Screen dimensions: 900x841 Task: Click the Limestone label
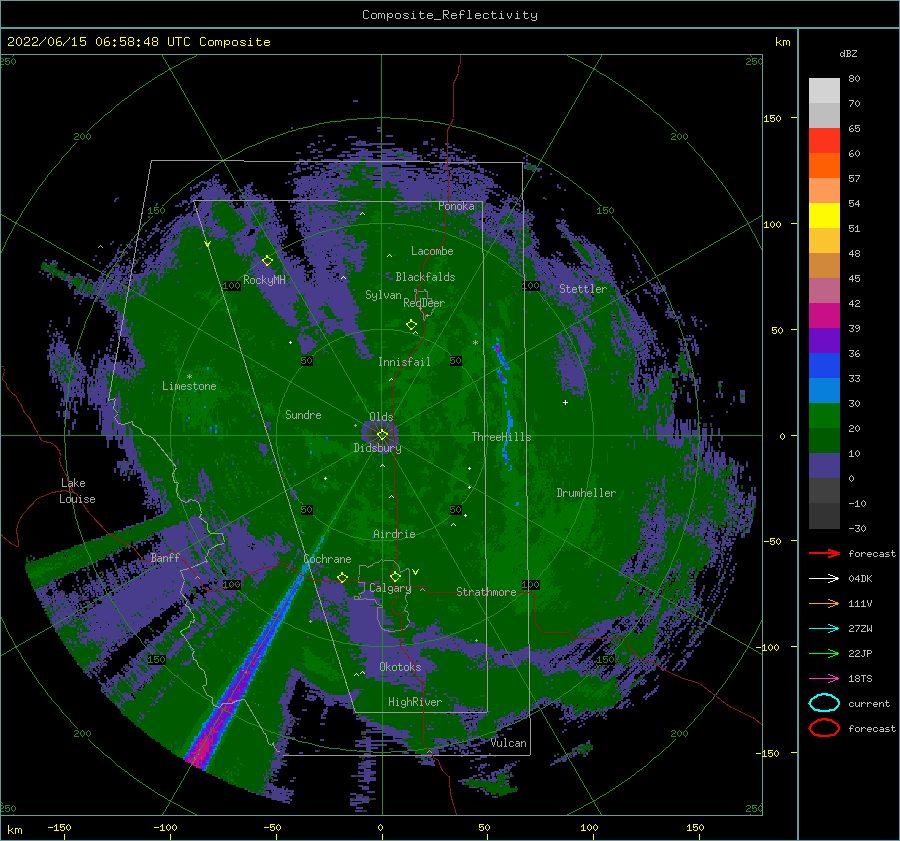(x=189, y=386)
